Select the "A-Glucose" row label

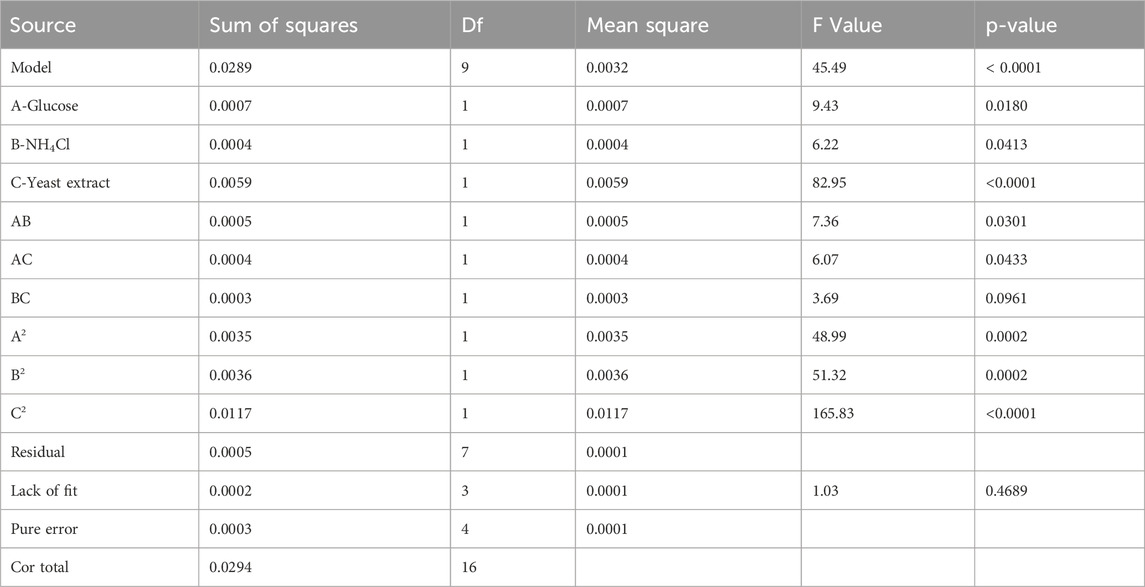pyautogui.click(x=44, y=106)
